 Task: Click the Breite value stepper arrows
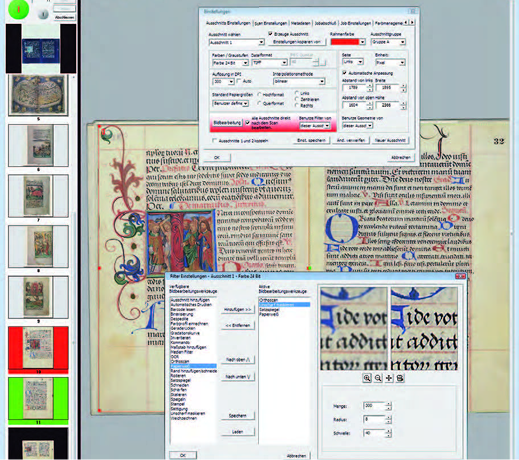click(x=403, y=88)
